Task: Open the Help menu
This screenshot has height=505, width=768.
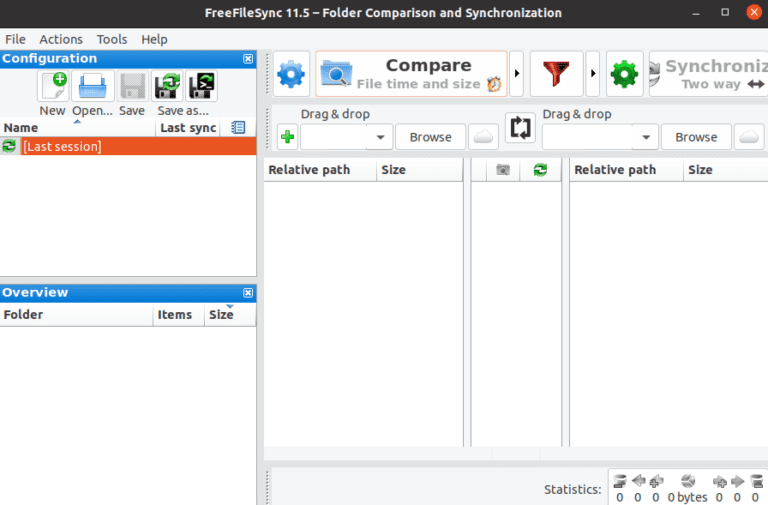Action: (x=154, y=39)
